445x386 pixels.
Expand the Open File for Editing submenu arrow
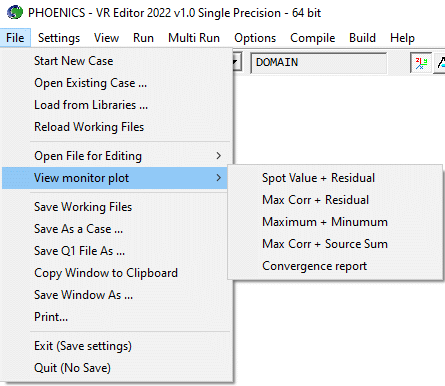point(219,156)
